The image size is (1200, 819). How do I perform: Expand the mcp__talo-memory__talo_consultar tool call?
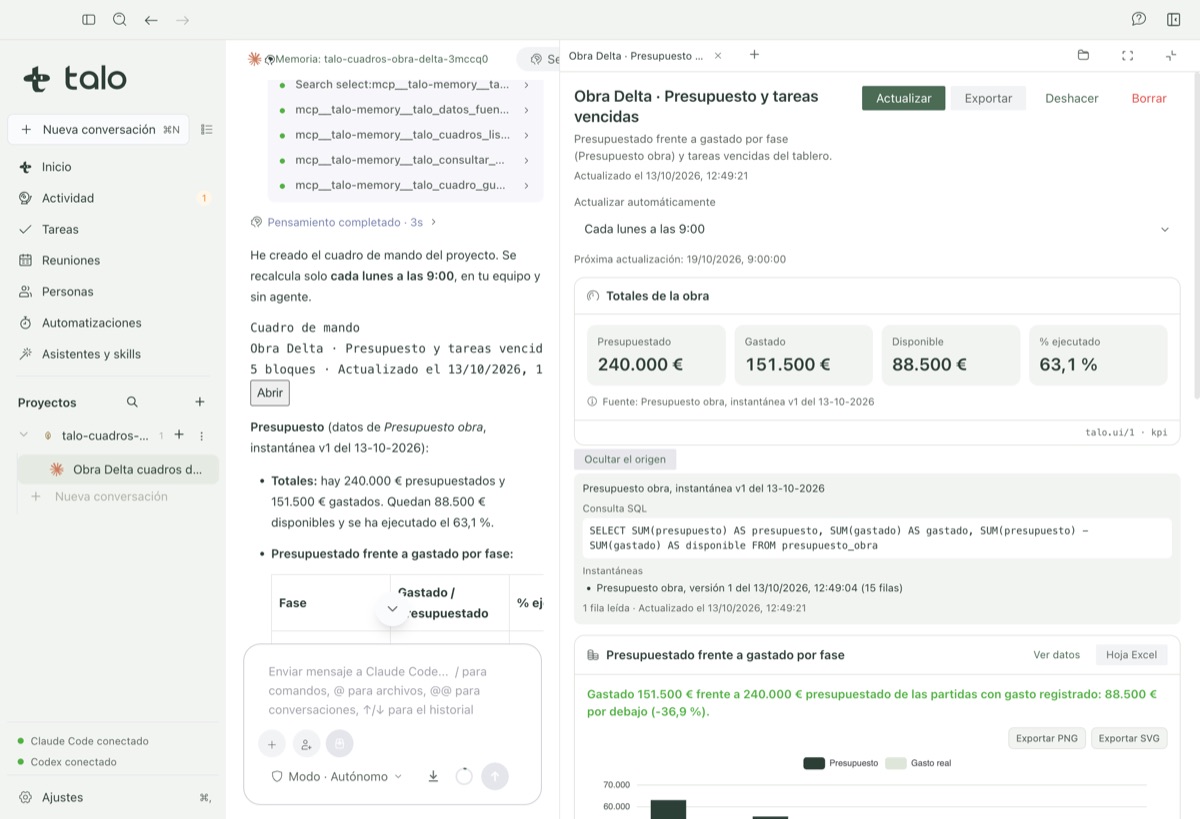405,160
